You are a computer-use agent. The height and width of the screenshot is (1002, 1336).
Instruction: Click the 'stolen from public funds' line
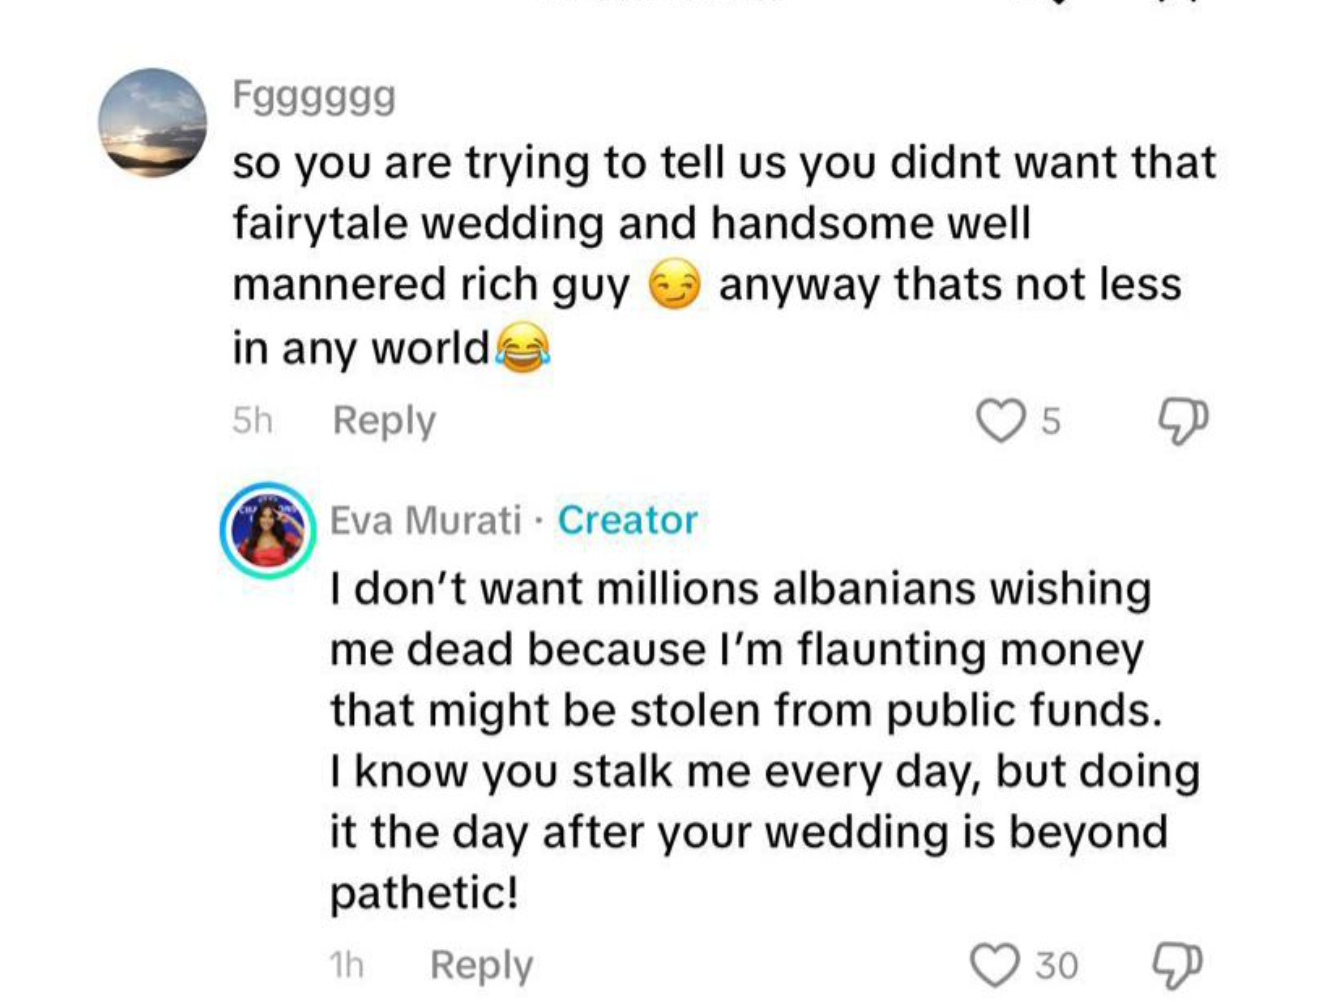pos(746,710)
